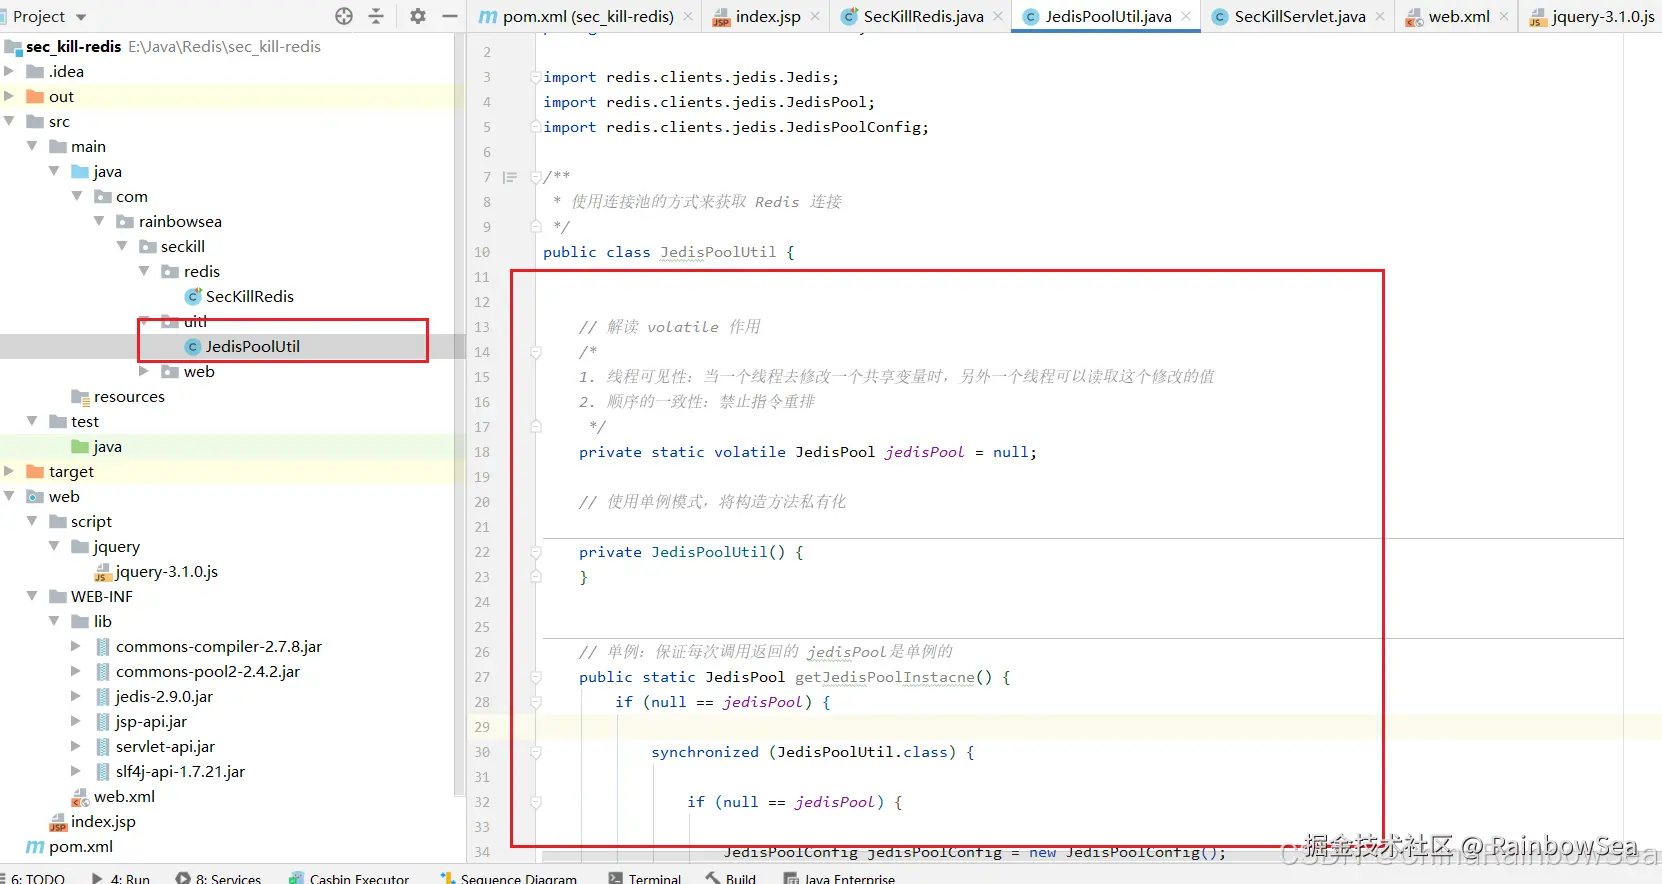
Task: Collapse the src folder
Action: click(9, 121)
